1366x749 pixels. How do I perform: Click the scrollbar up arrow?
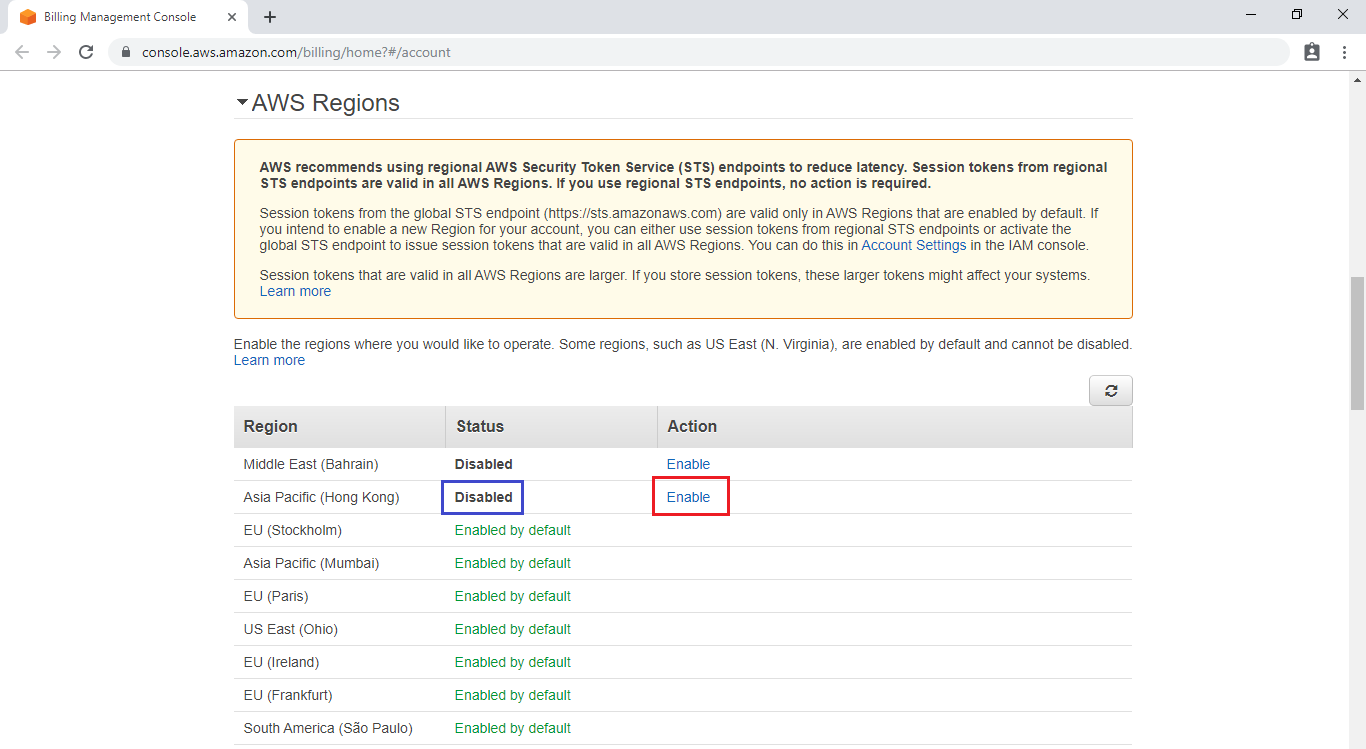pos(1357,78)
